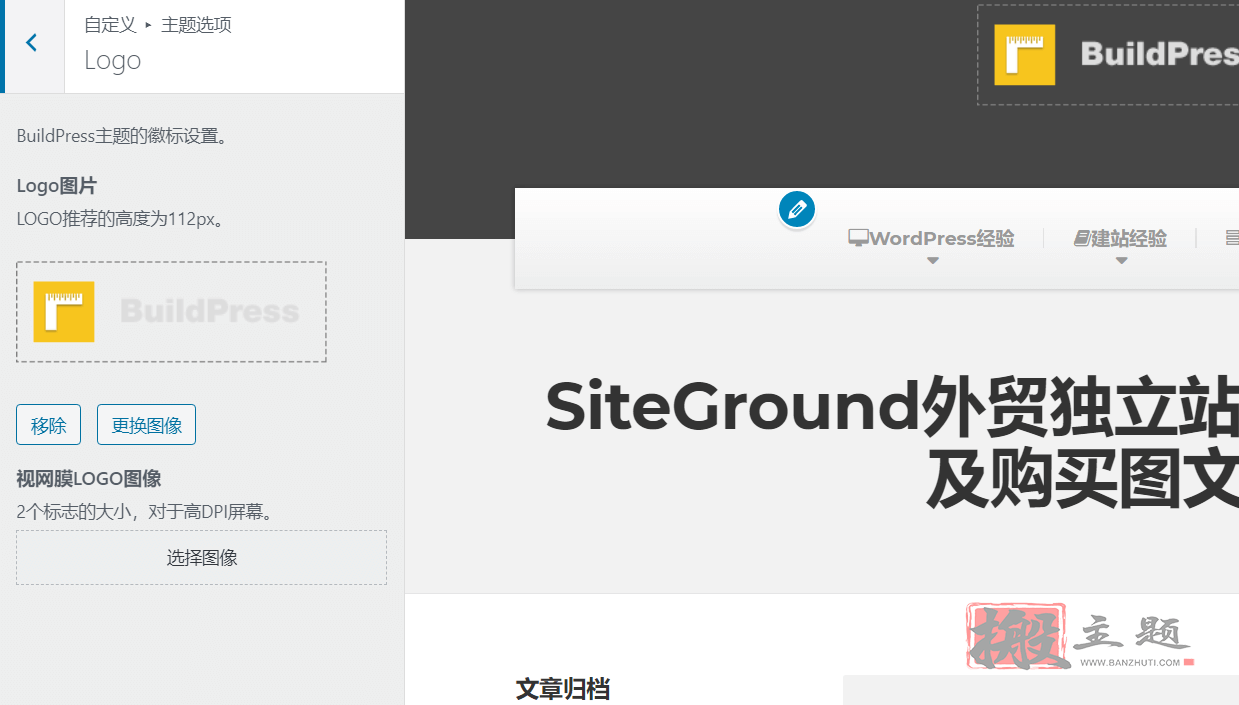Click the monitor icon beside WordPress经验

pyautogui.click(x=858, y=238)
